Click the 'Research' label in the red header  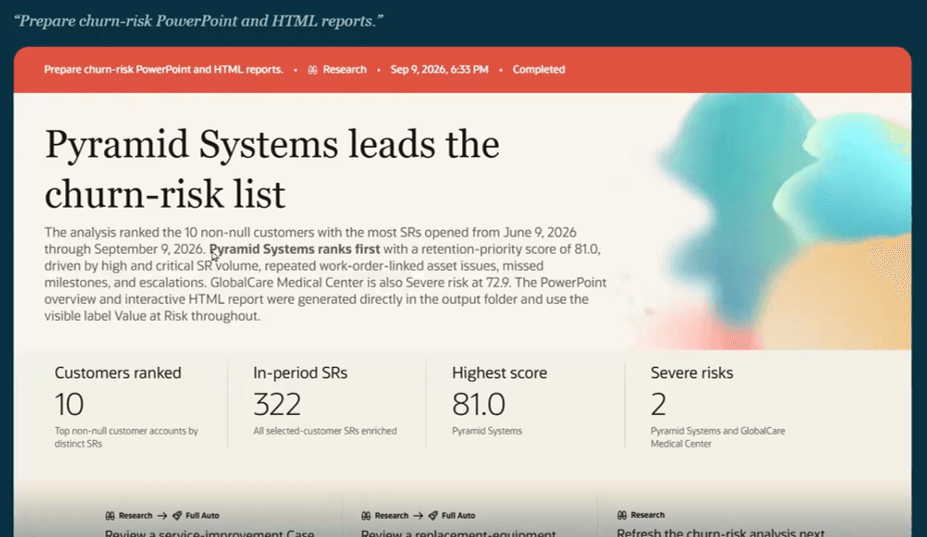(x=345, y=69)
